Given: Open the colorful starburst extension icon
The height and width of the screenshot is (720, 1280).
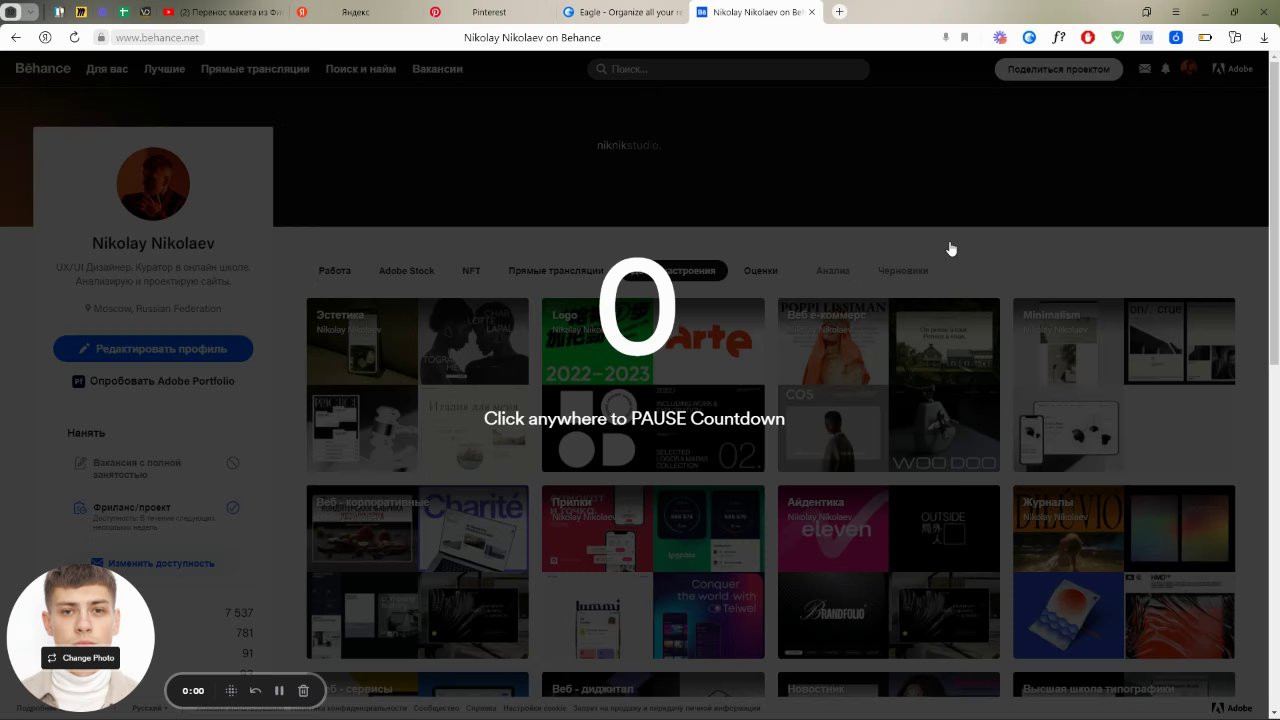Looking at the screenshot, I should [1000, 37].
